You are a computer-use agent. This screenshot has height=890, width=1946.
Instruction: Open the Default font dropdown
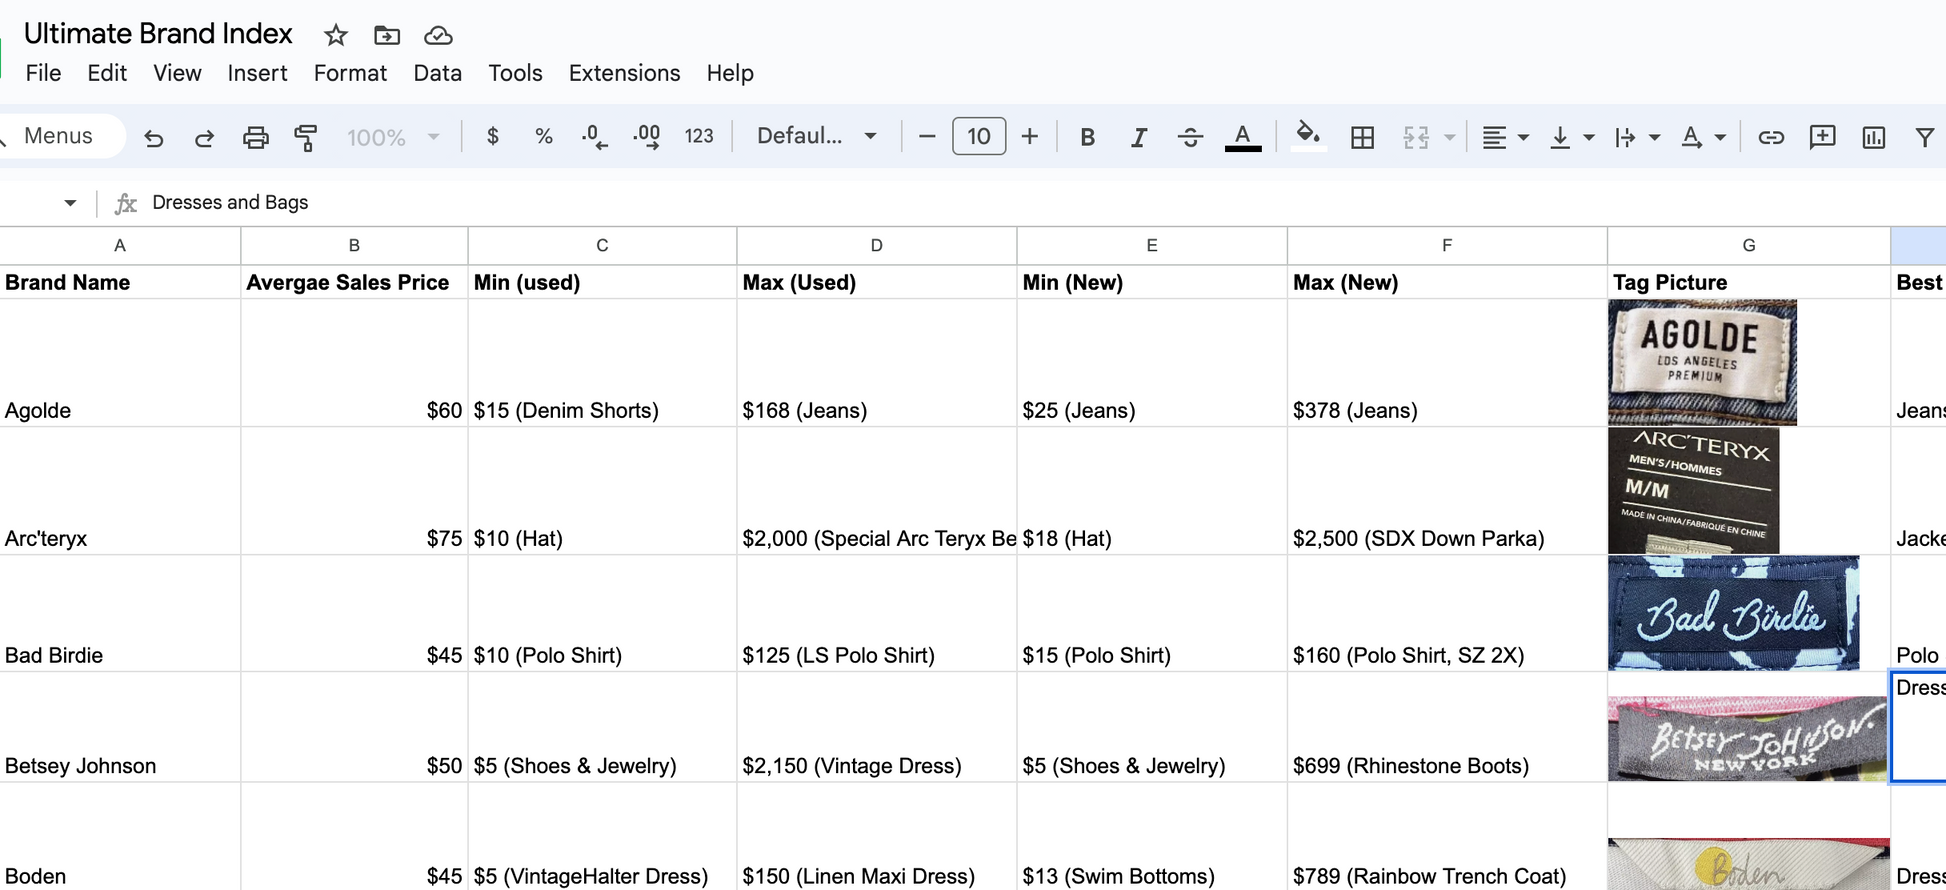tap(816, 137)
